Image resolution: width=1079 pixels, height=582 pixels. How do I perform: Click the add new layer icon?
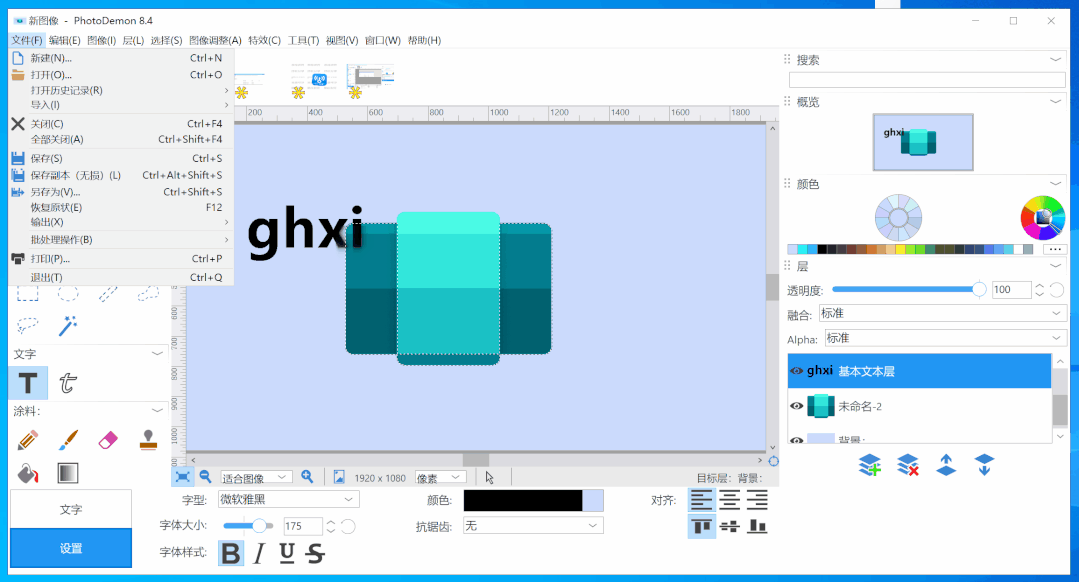(870, 465)
